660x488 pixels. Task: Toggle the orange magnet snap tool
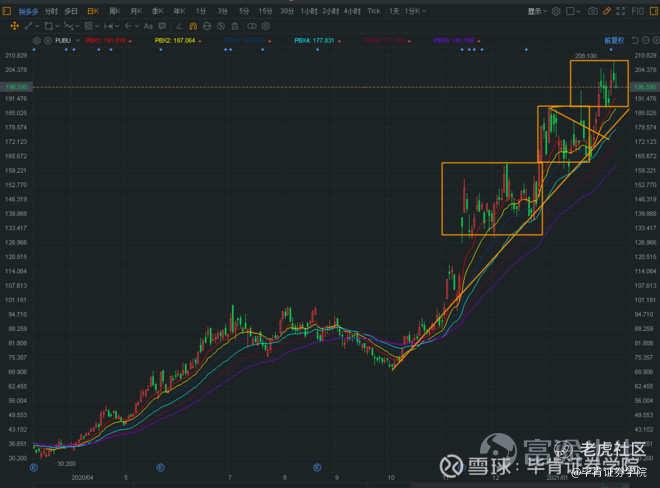(193, 27)
